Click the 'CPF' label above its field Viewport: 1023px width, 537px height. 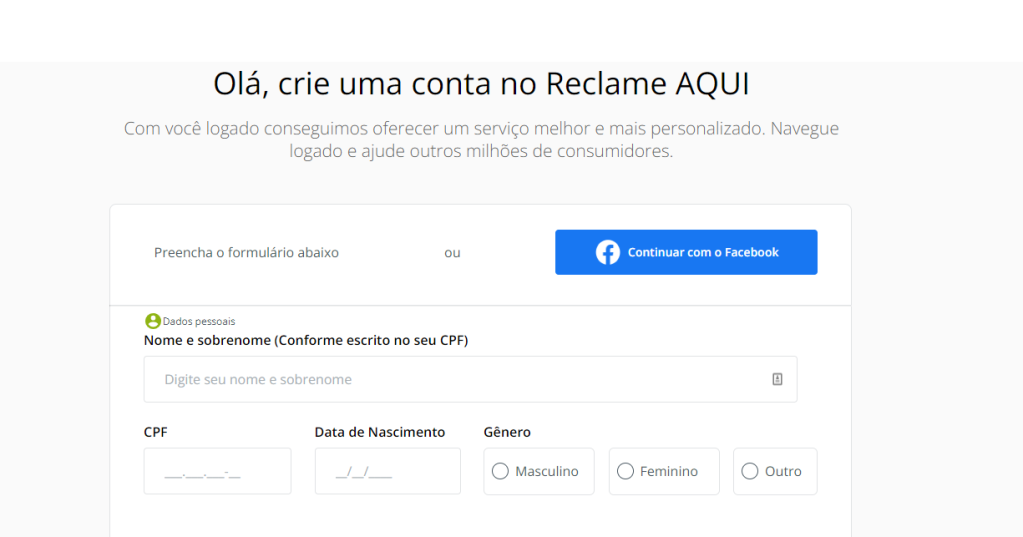click(156, 432)
